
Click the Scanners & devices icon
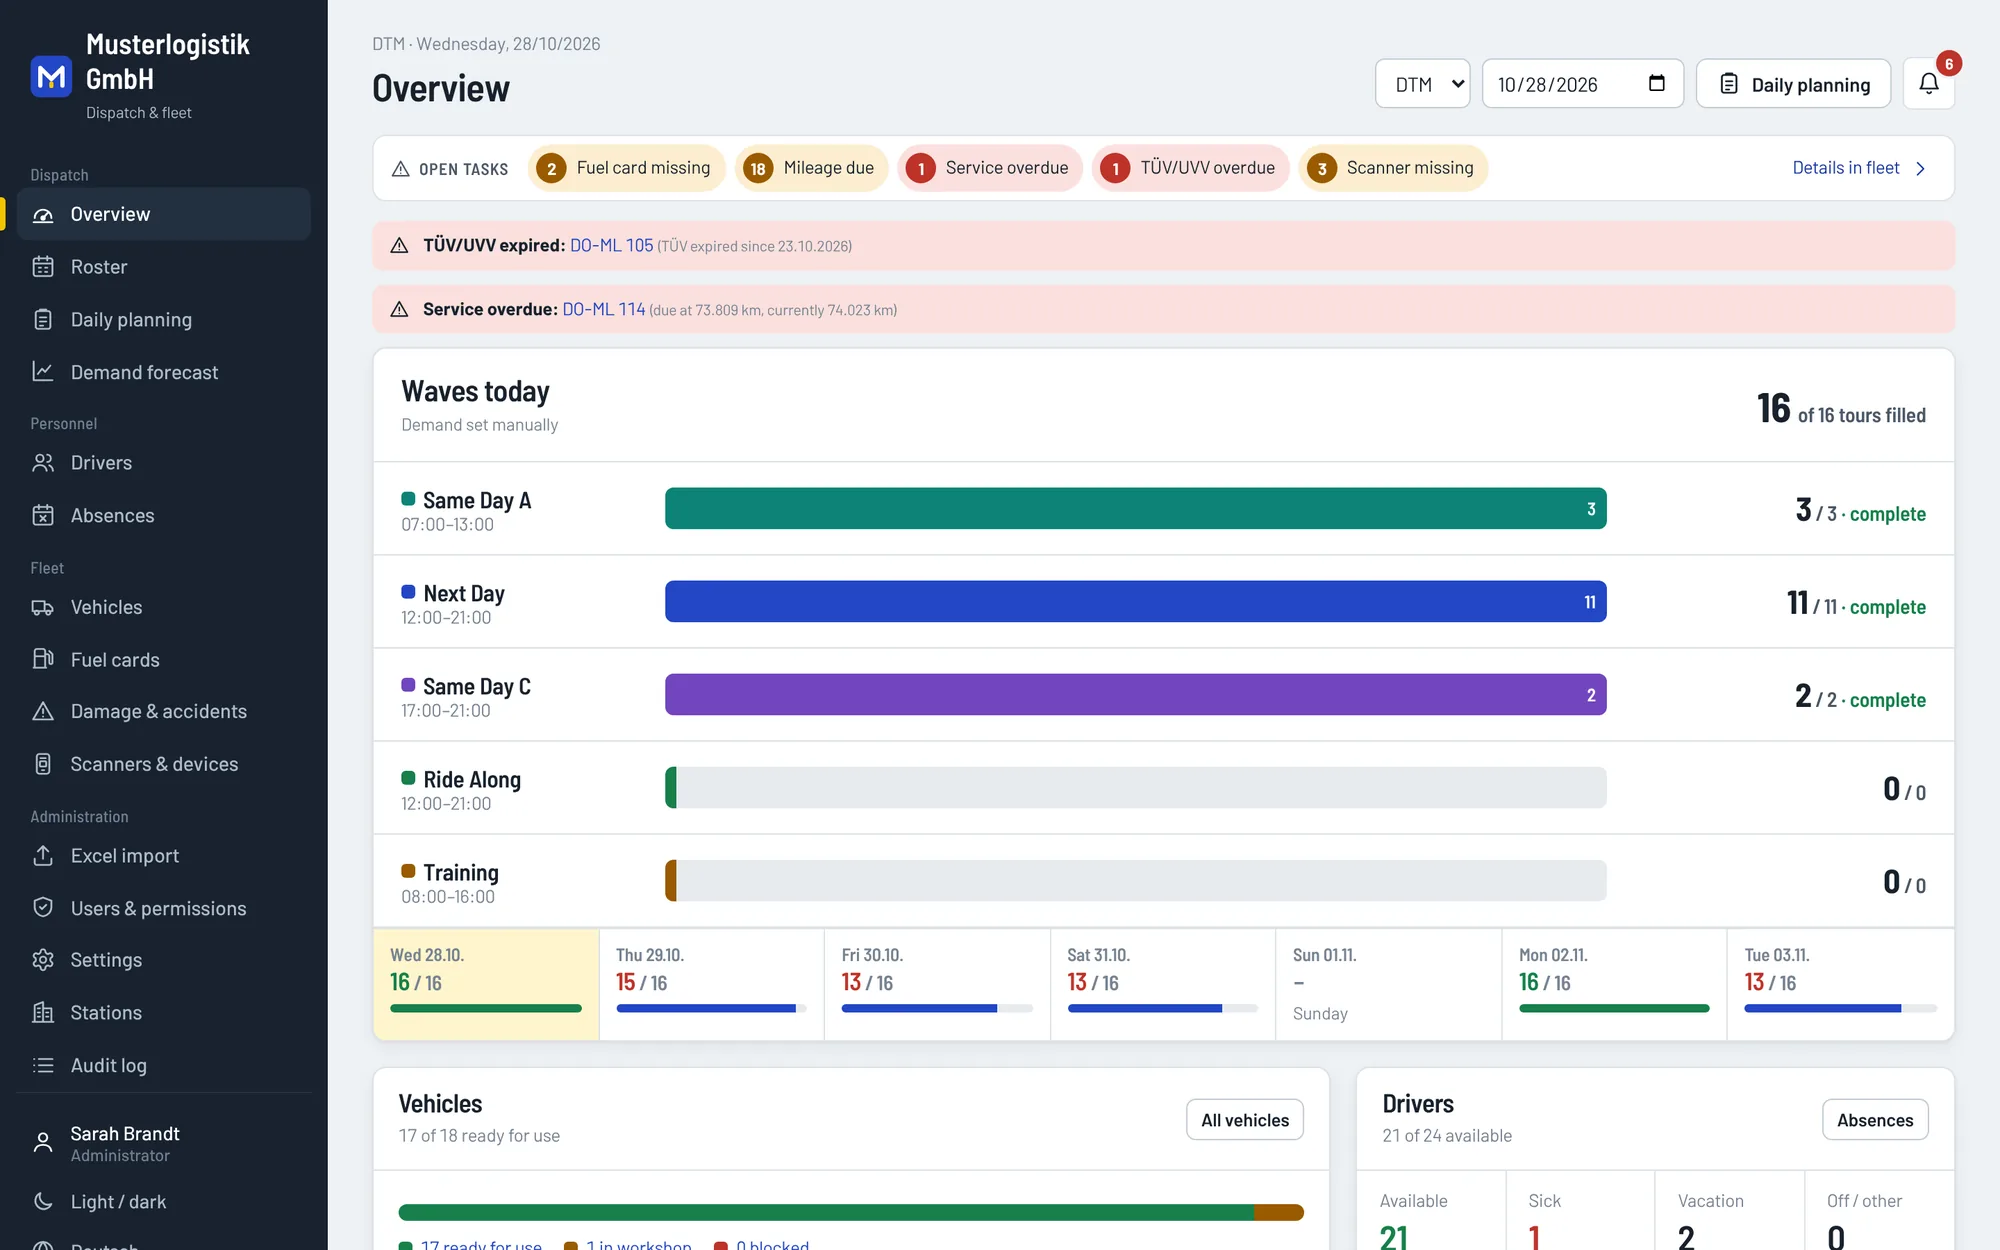pyautogui.click(x=43, y=764)
